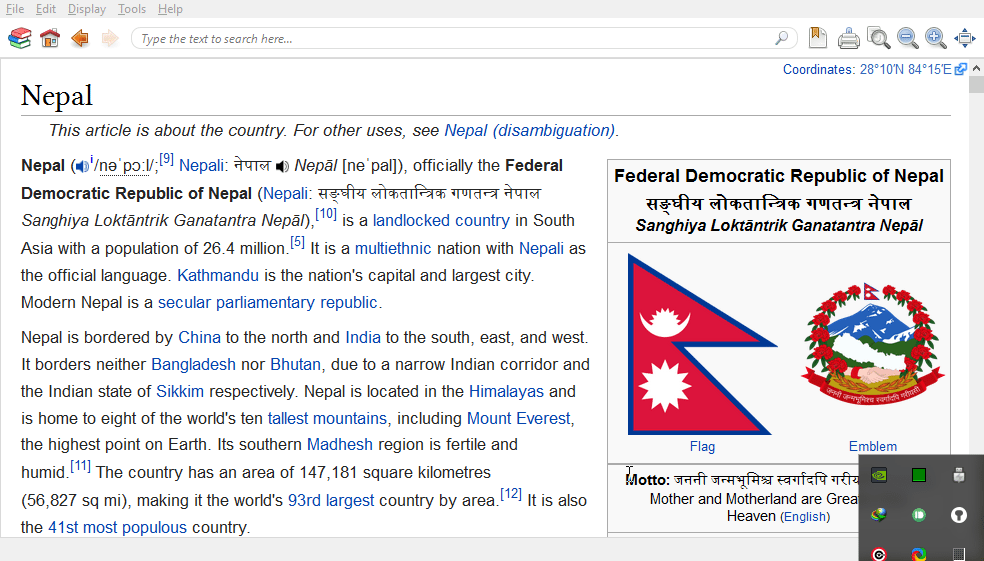Open the parliamentary republic link
984x561 pixels.
(296, 302)
